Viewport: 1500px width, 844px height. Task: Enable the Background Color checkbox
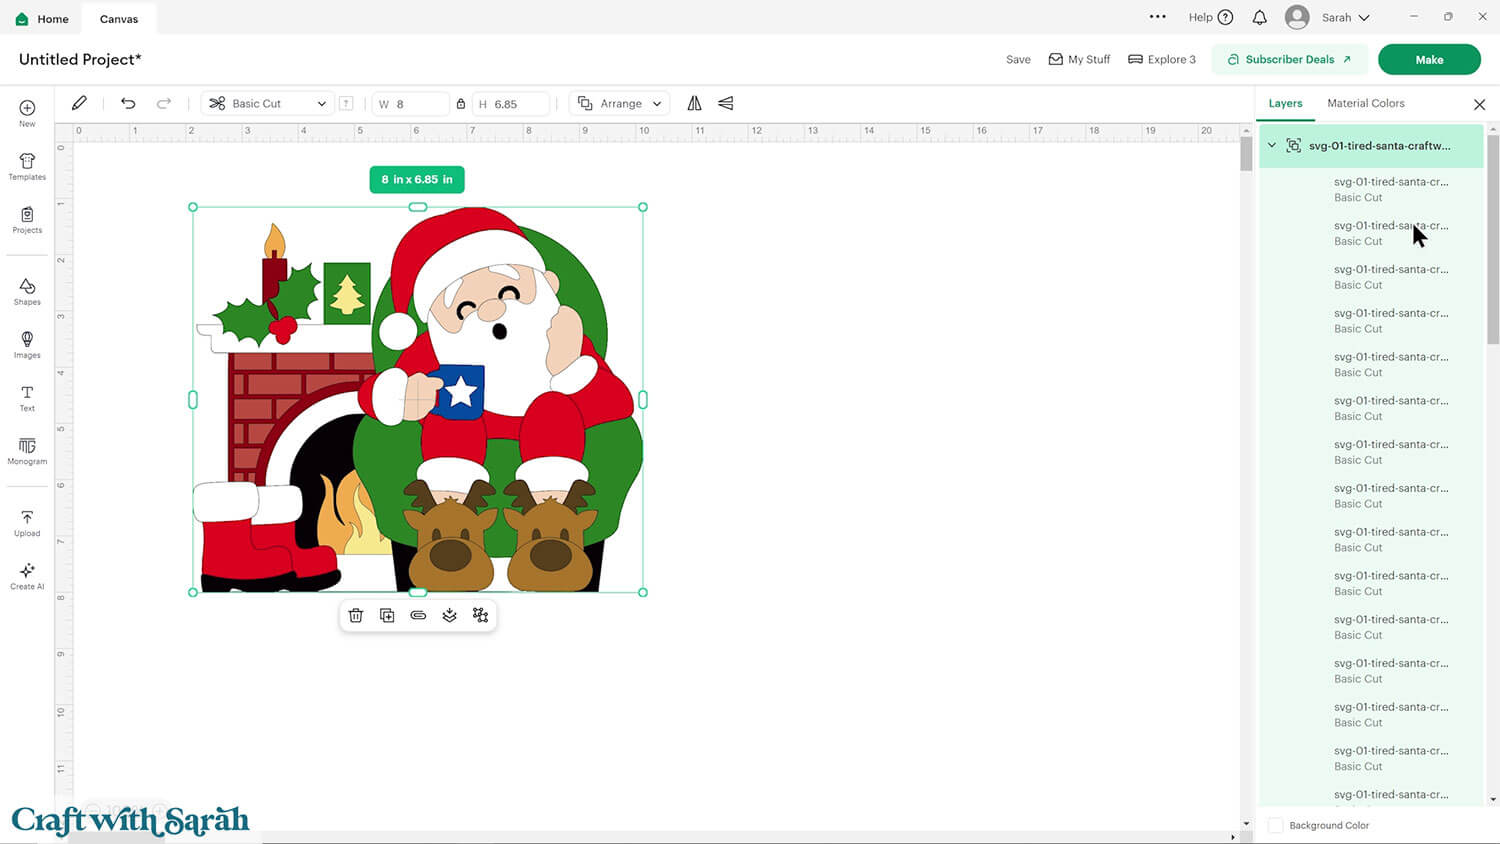tap(1276, 825)
